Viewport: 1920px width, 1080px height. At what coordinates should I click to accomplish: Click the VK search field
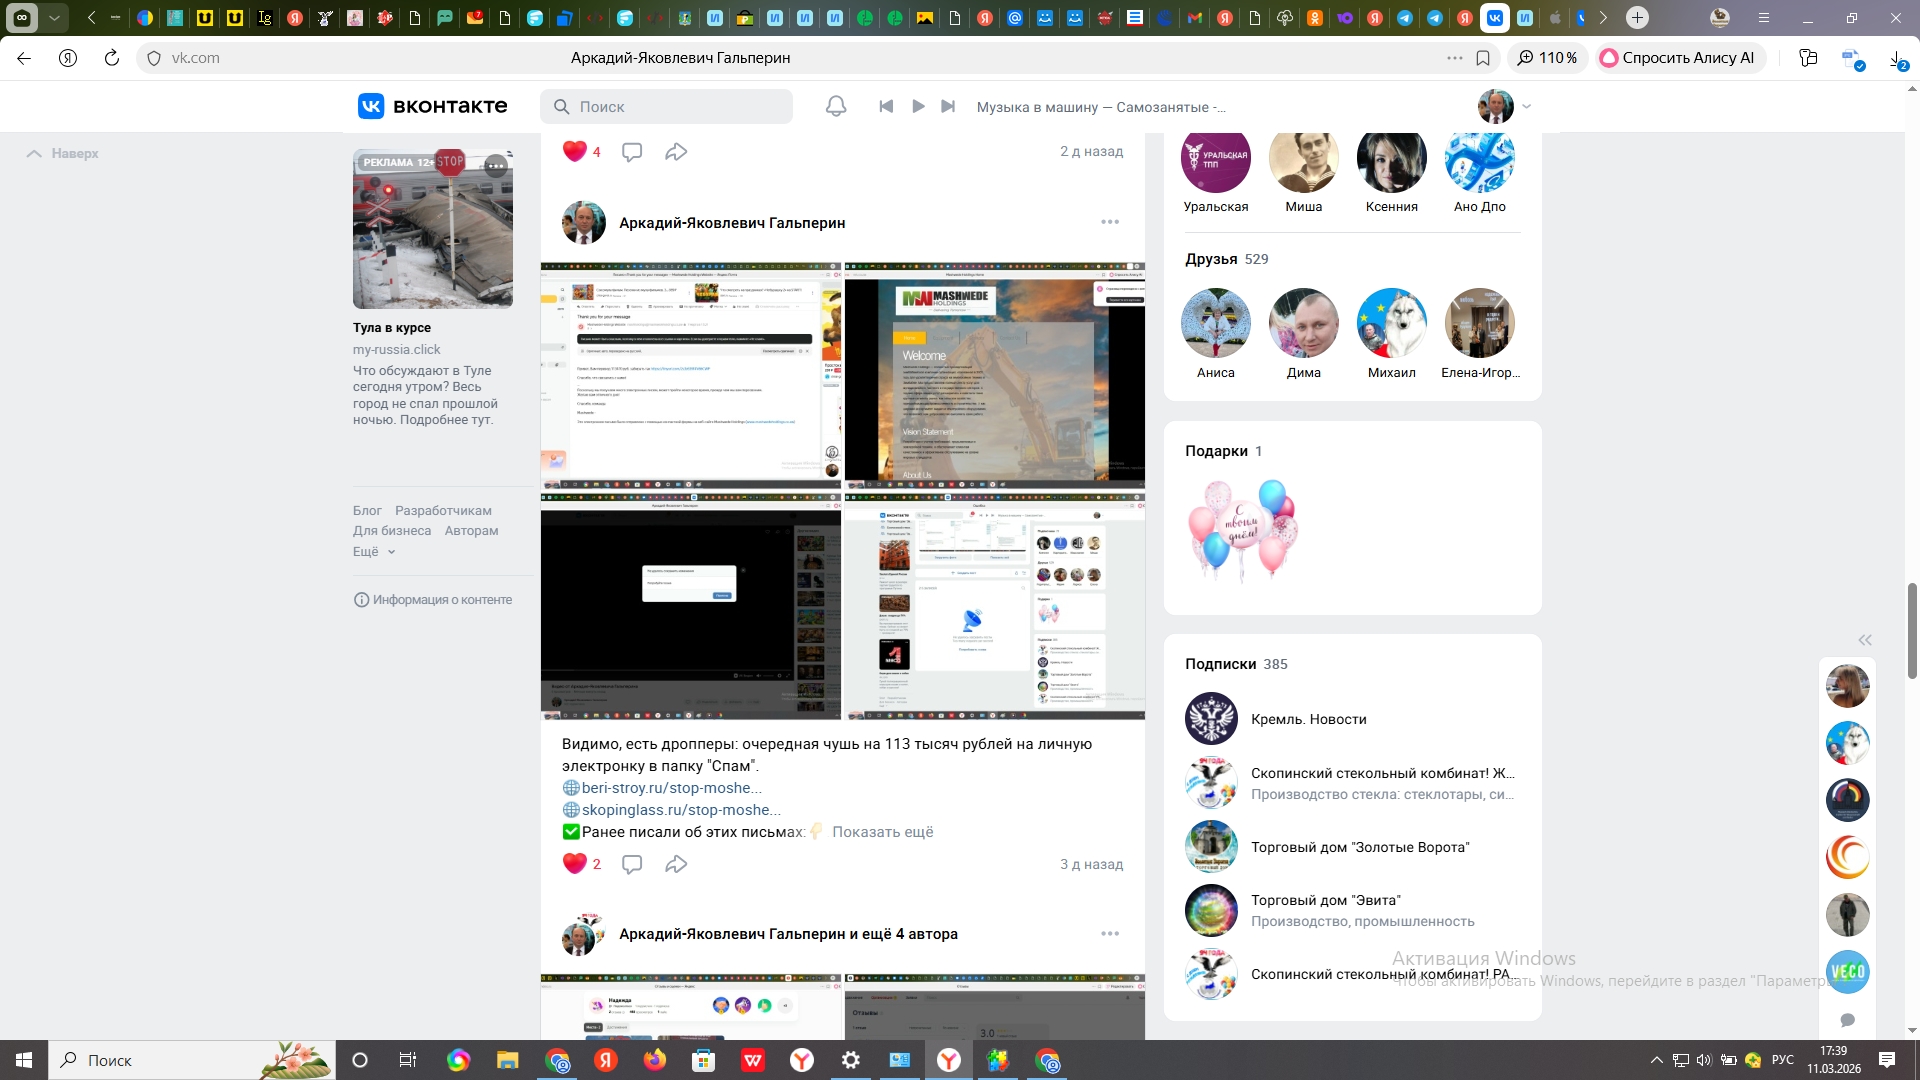667,106
